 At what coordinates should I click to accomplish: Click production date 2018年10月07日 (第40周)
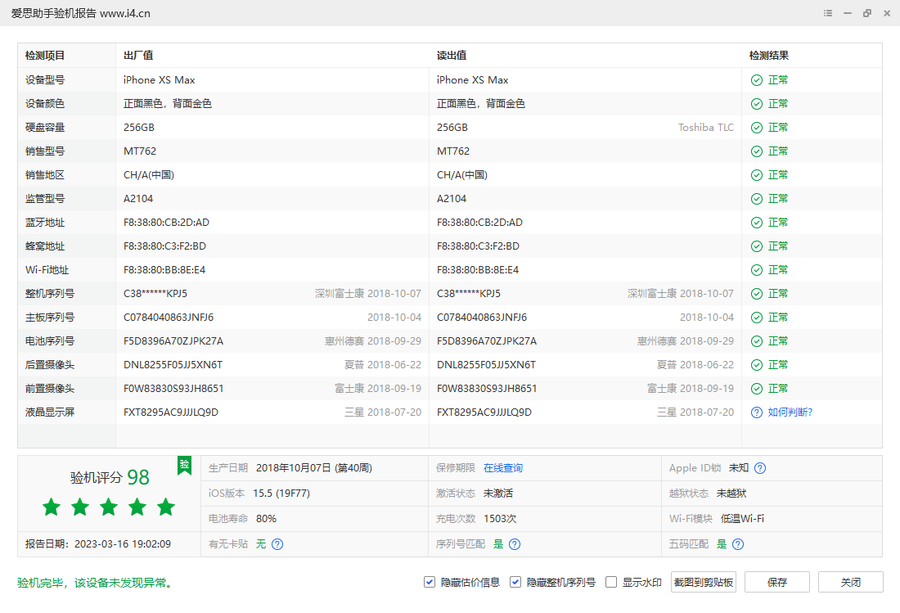coord(314,468)
